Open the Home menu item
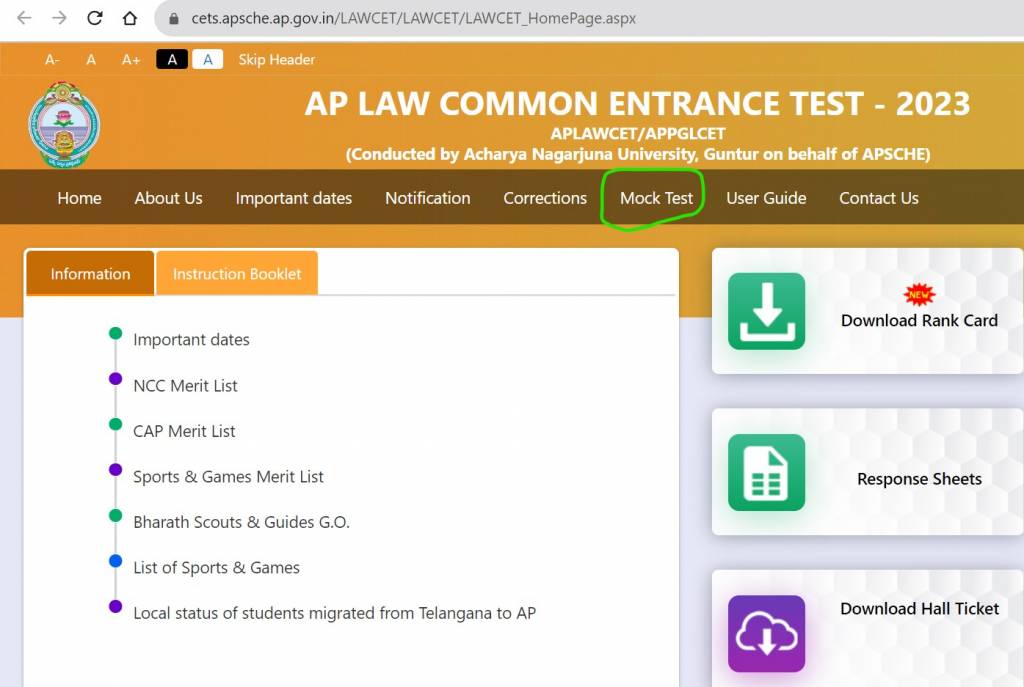Viewport: 1024px width, 687px height. tap(79, 198)
